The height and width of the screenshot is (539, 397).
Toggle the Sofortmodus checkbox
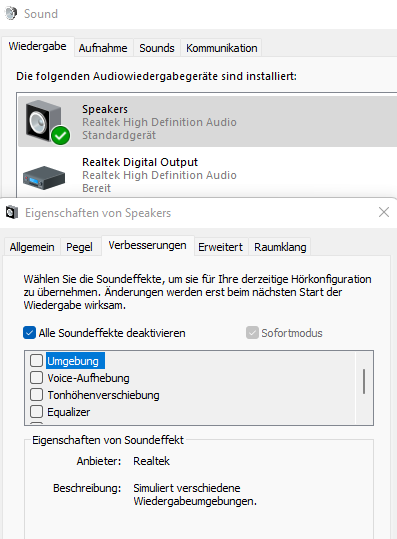click(x=252, y=333)
